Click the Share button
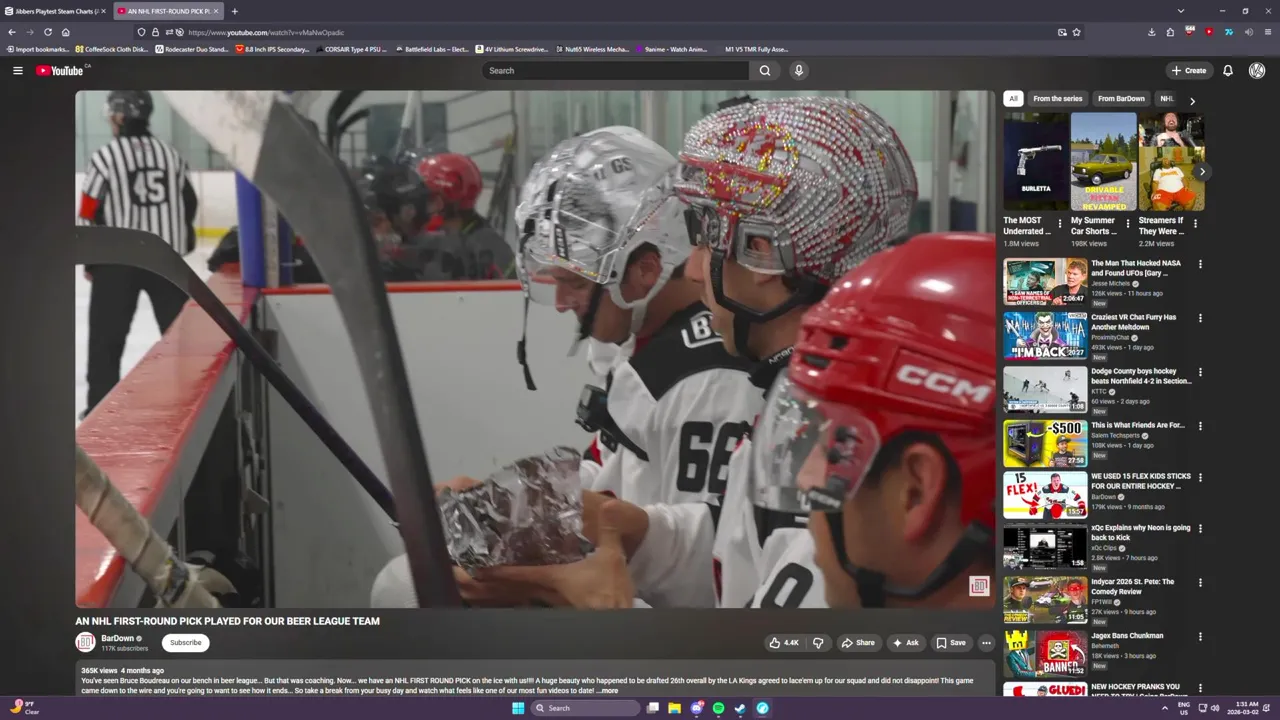This screenshot has height=720, width=1280. pyautogui.click(x=858, y=643)
